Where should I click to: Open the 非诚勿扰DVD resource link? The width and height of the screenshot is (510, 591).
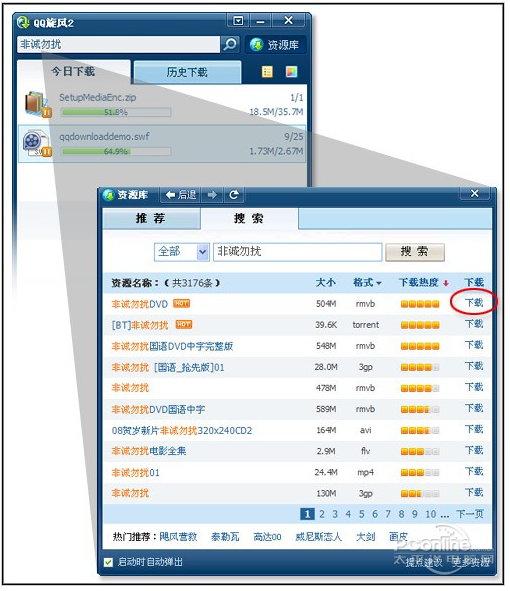(x=139, y=304)
